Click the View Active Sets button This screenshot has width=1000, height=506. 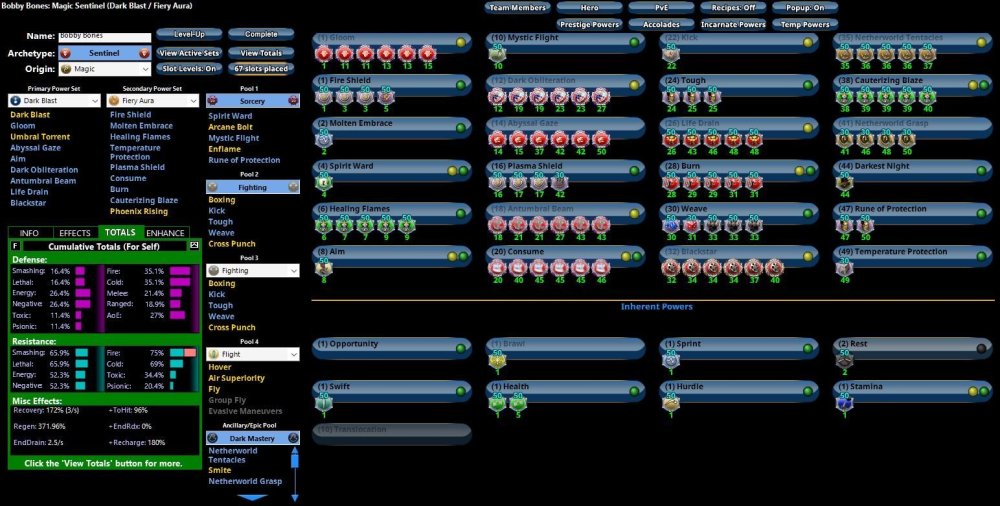coord(188,53)
